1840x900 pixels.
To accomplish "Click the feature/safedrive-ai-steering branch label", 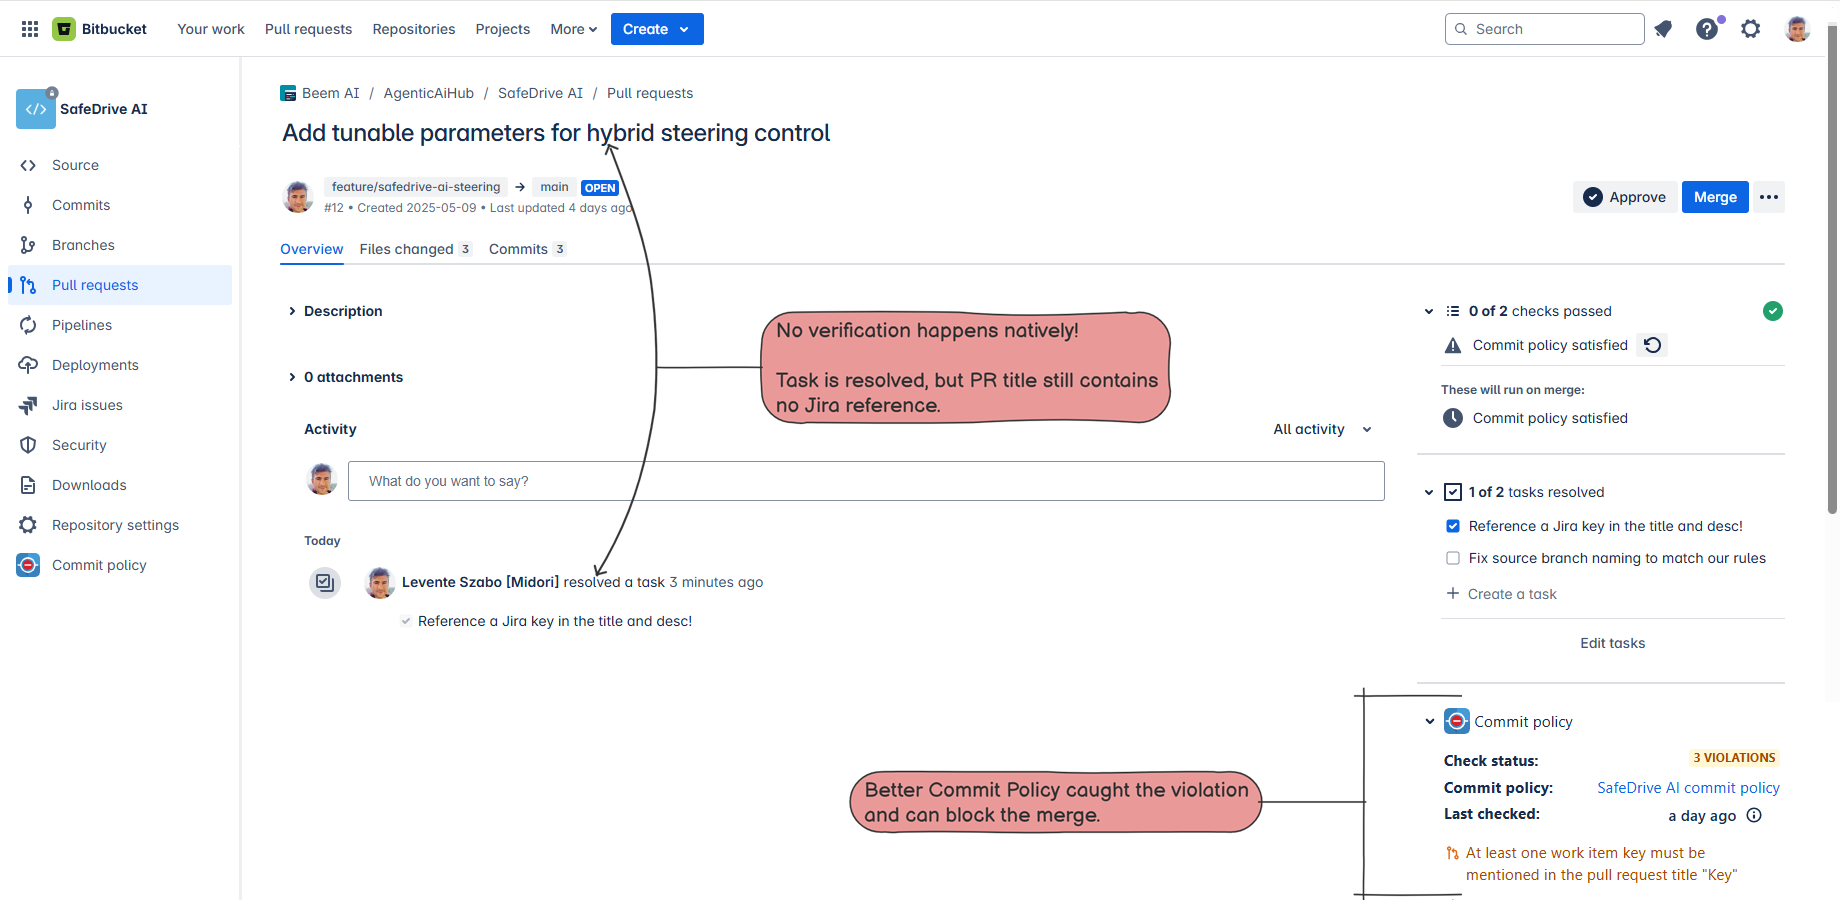I will [416, 187].
